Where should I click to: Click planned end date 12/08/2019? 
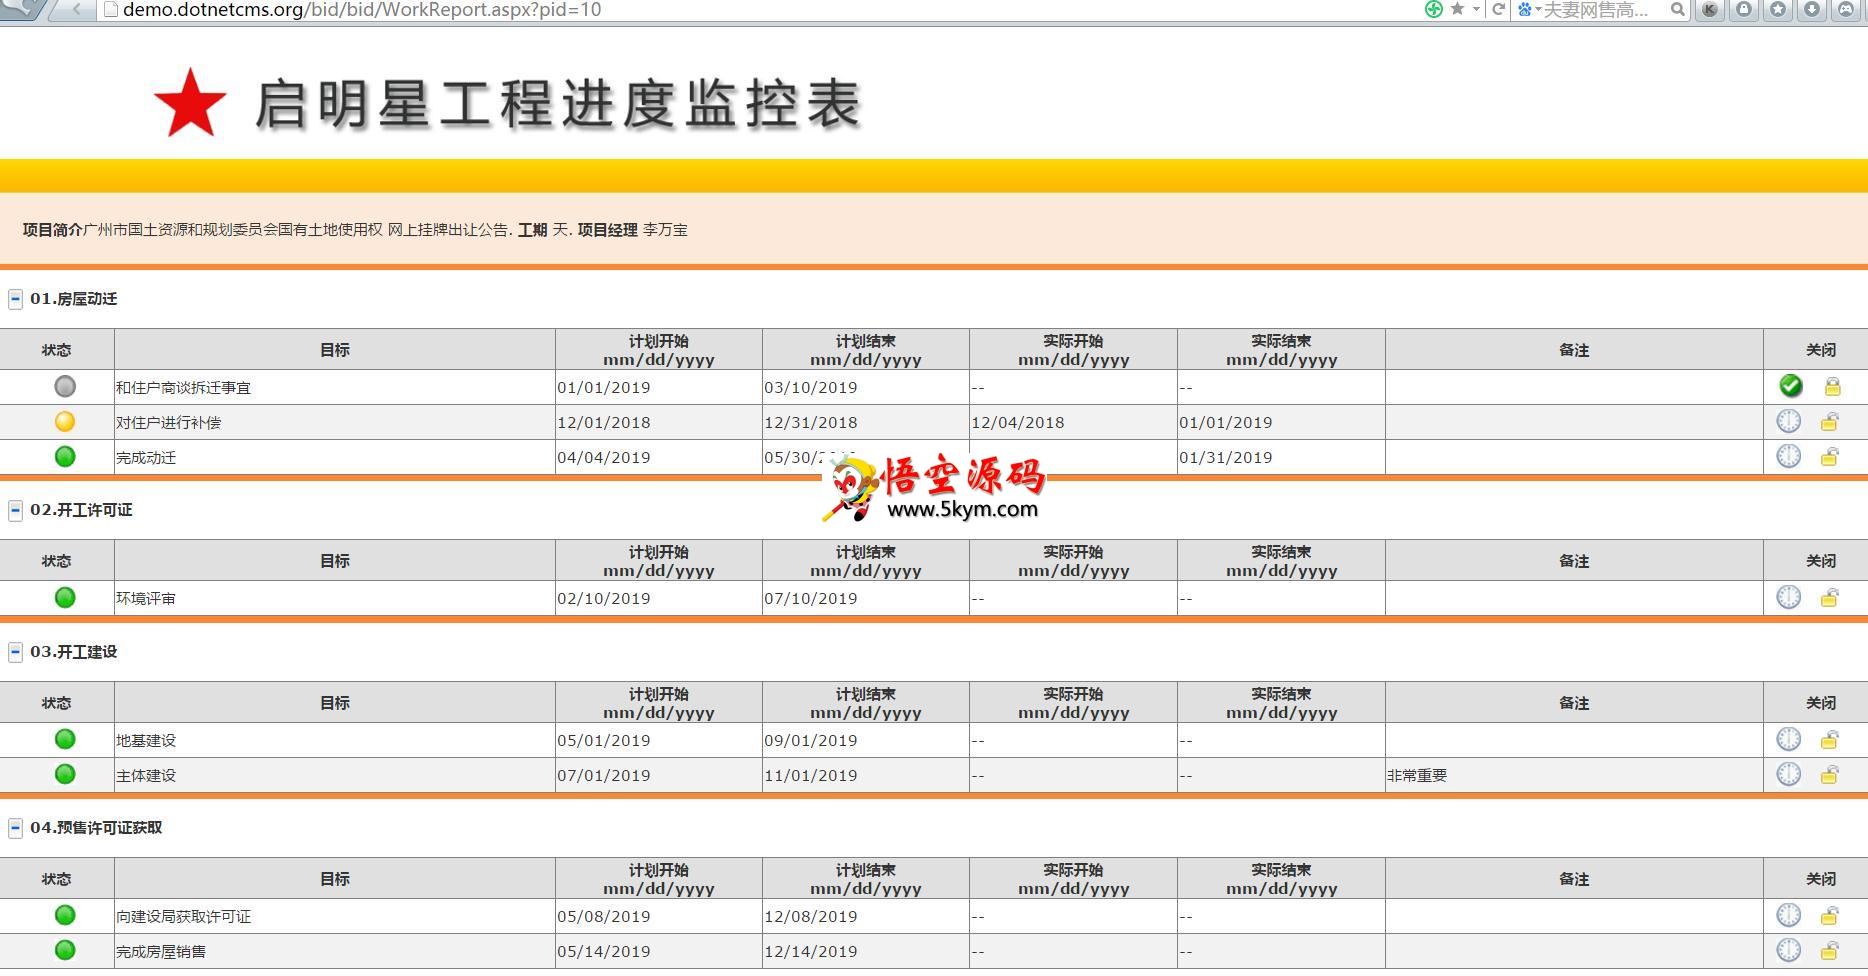811,917
